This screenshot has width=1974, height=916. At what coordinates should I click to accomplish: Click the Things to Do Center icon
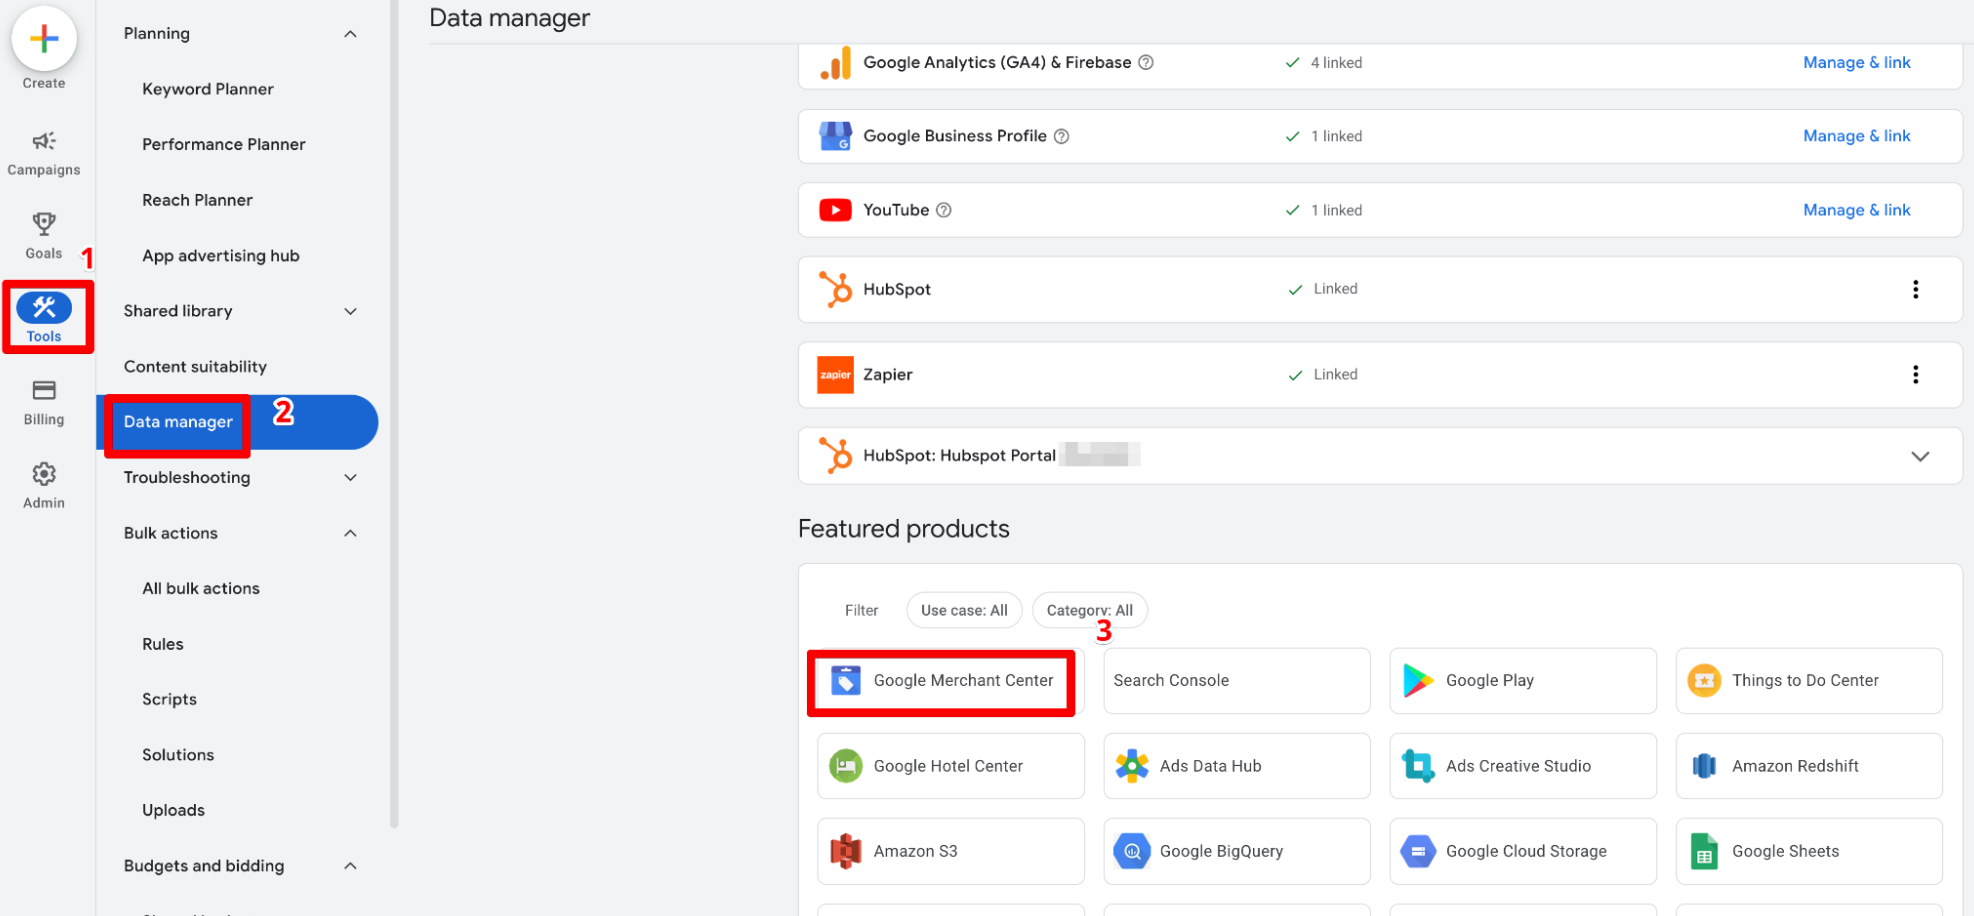(1704, 681)
